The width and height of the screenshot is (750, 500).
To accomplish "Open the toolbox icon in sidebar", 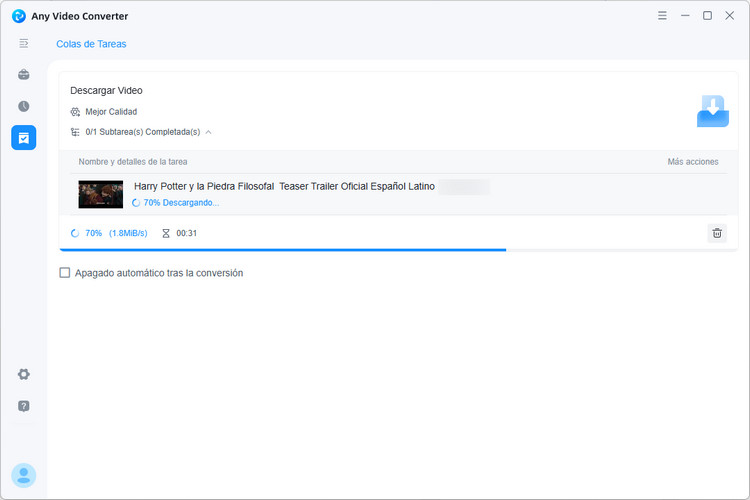I will click(x=23, y=75).
